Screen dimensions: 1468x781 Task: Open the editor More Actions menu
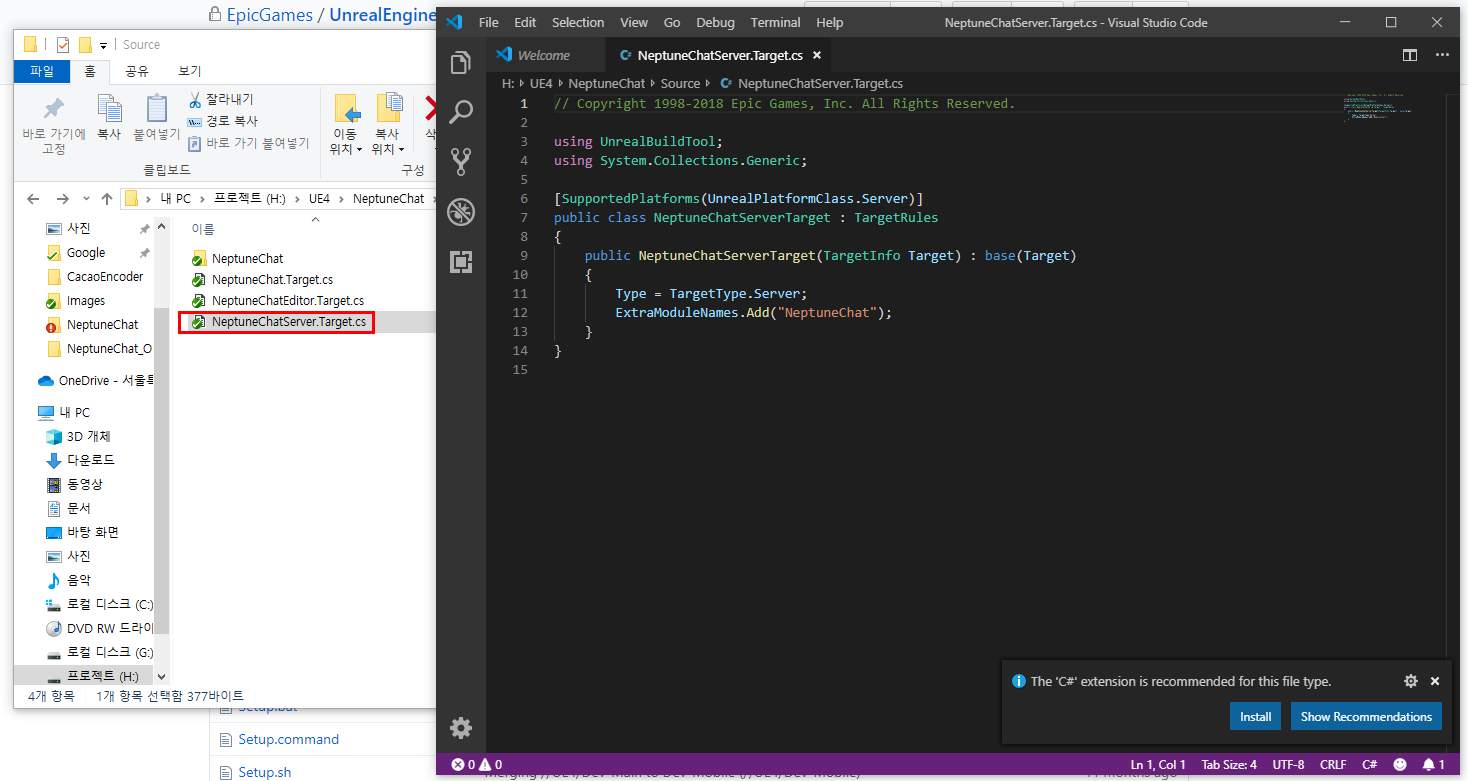point(1441,55)
